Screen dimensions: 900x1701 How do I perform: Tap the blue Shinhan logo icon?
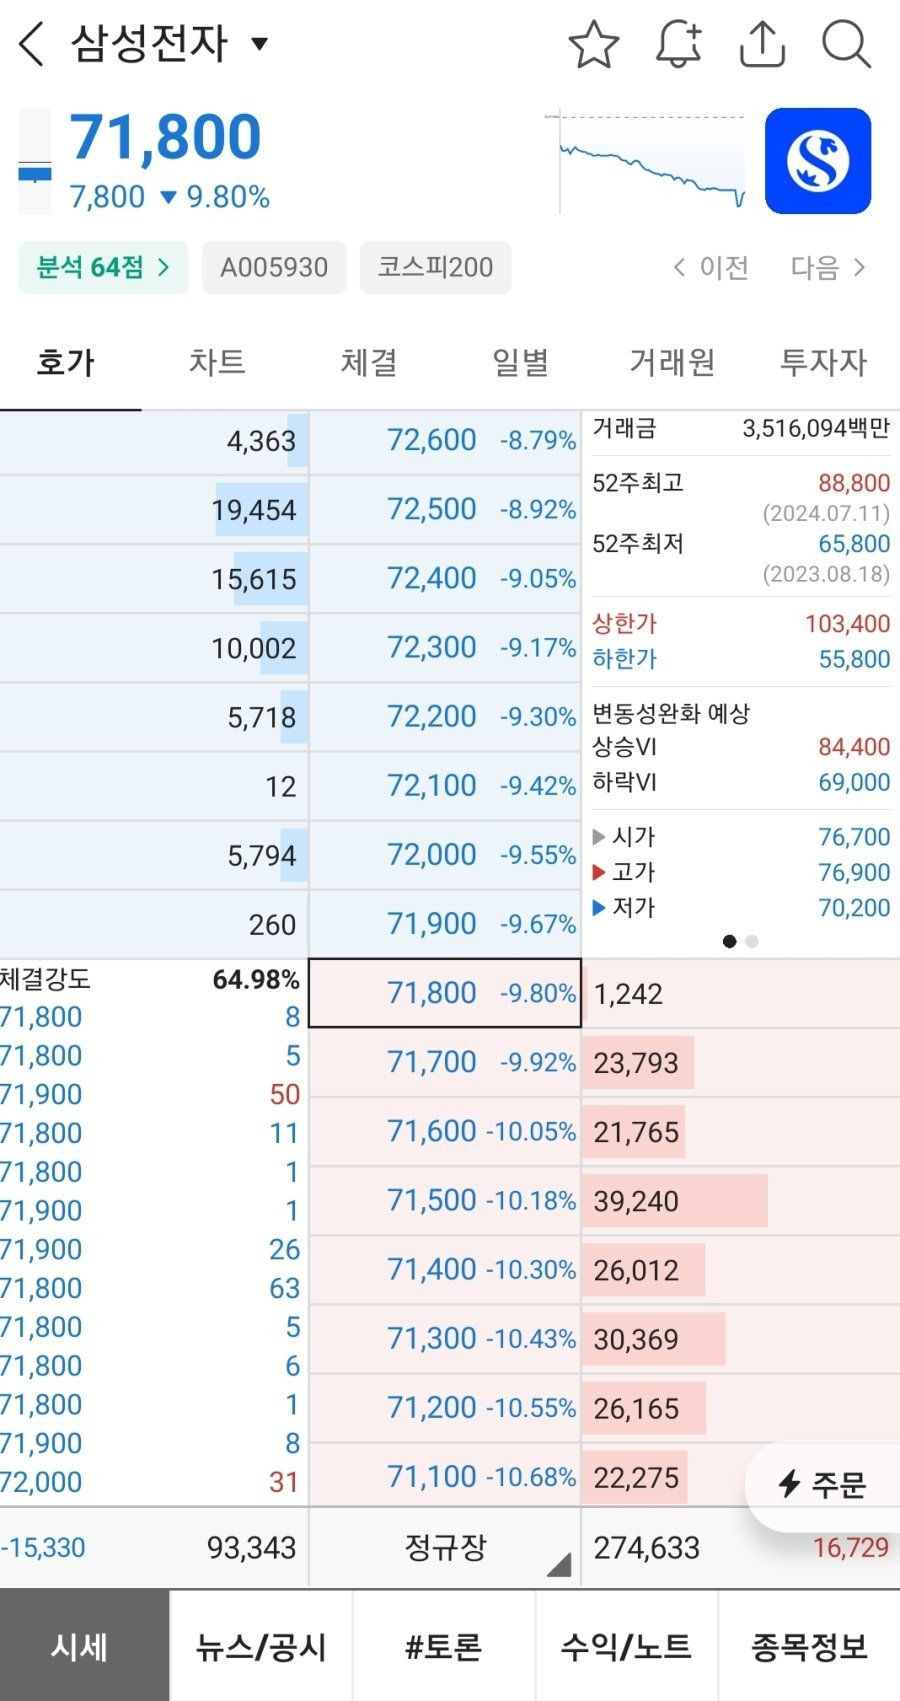pyautogui.click(x=818, y=161)
